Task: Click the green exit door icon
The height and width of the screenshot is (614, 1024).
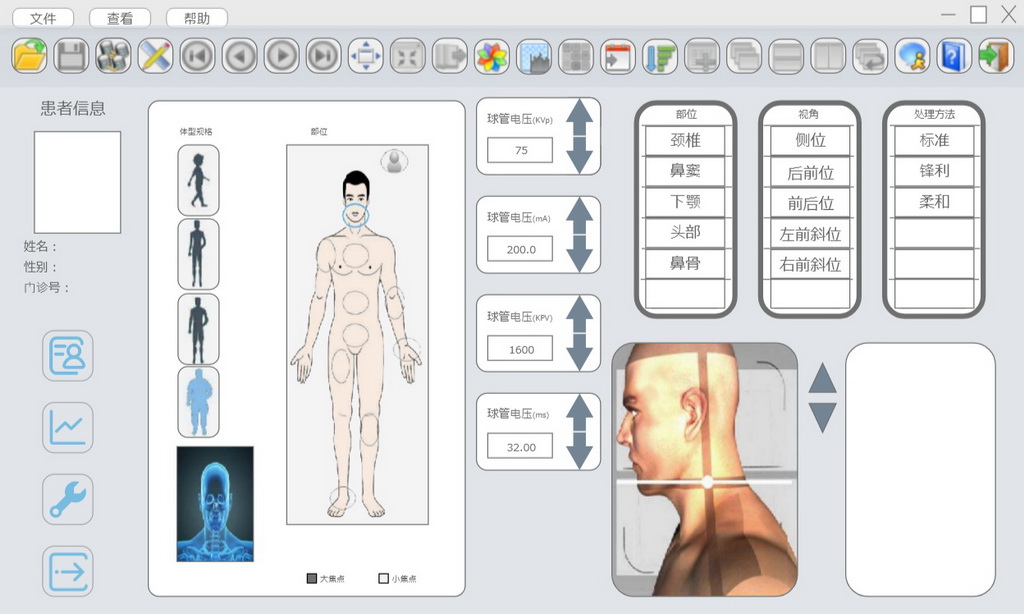Action: pyautogui.click(x=995, y=55)
